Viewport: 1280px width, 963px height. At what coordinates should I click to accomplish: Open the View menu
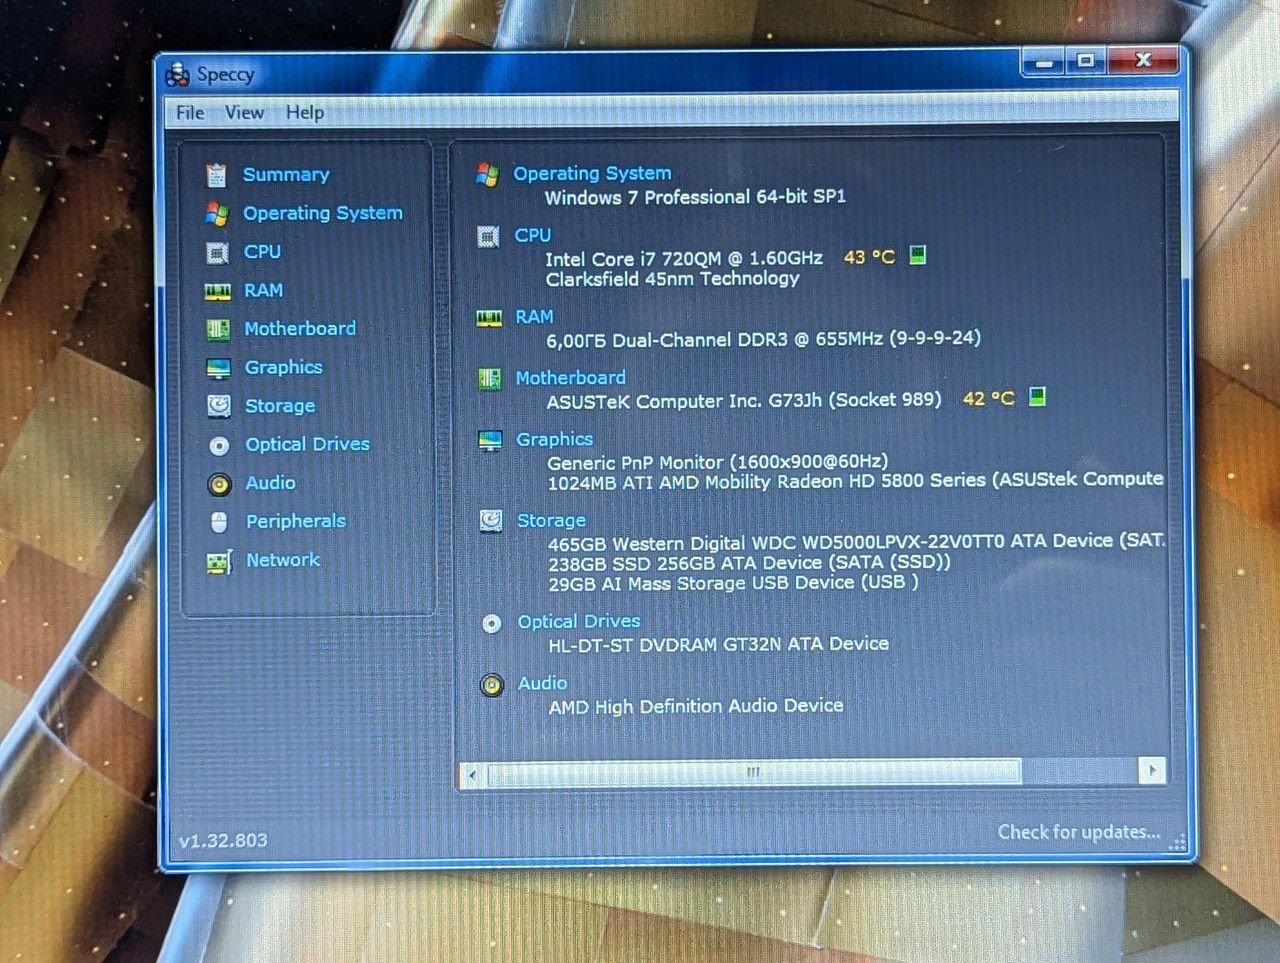pyautogui.click(x=244, y=112)
